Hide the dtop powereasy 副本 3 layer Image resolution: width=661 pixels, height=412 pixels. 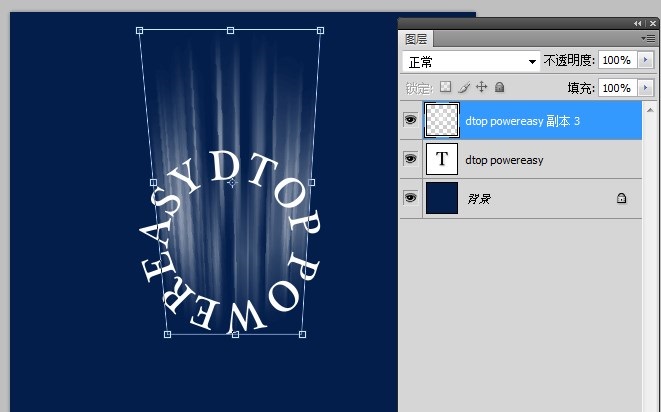tap(410, 120)
